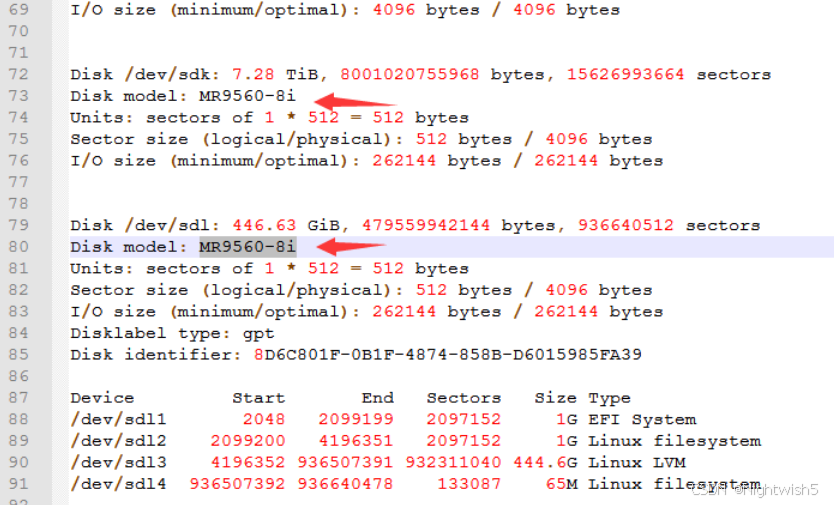834x505 pixels.
Task: Click "2097152" in the /dev/sdl1 row
Action: click(x=464, y=419)
